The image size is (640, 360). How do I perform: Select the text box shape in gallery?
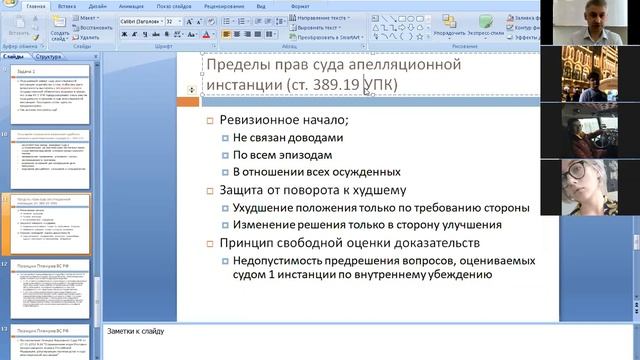pos(375,18)
